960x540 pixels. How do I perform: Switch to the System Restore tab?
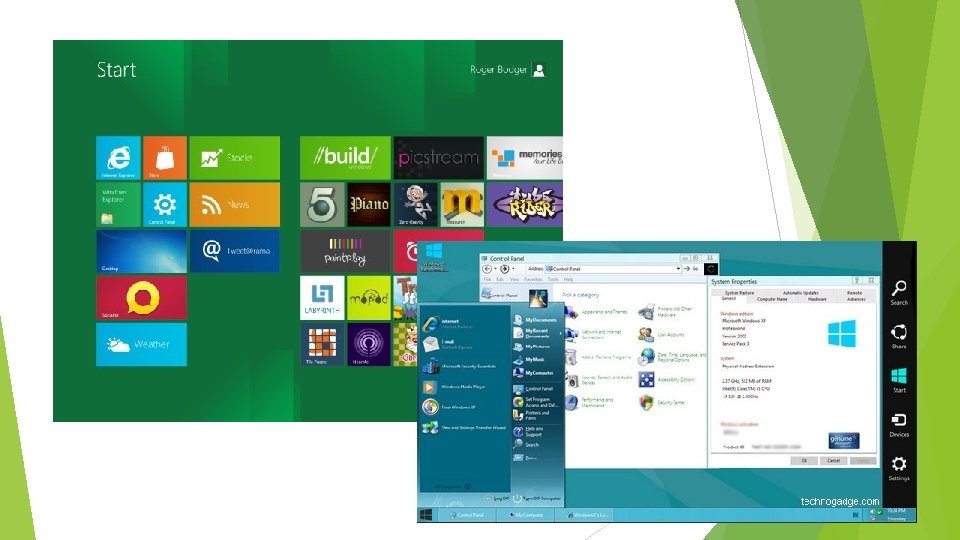pos(739,293)
